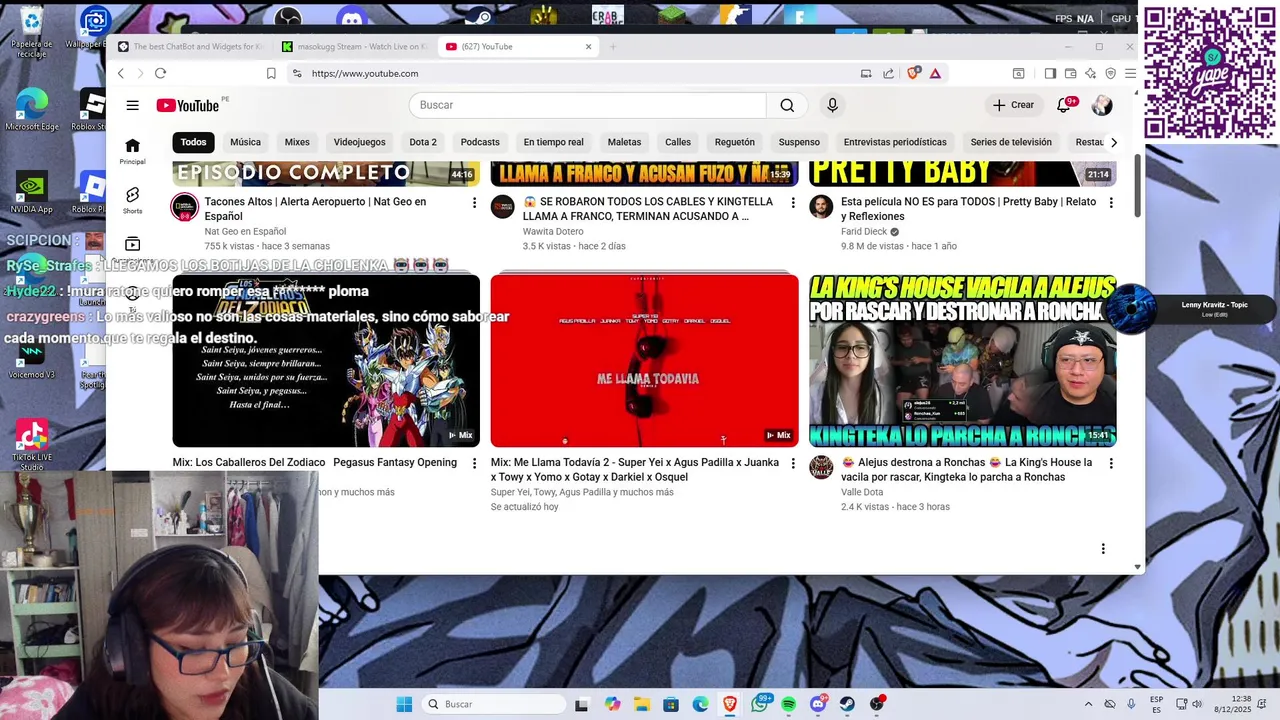
Task: Open Nat Geo en Español channel link
Action: coord(245,231)
